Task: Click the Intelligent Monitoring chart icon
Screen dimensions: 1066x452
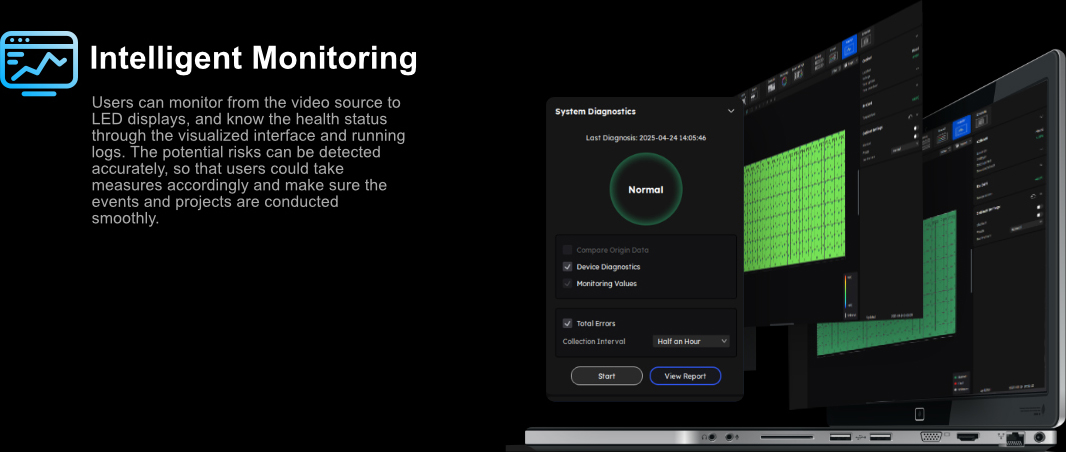Action: tap(39, 61)
